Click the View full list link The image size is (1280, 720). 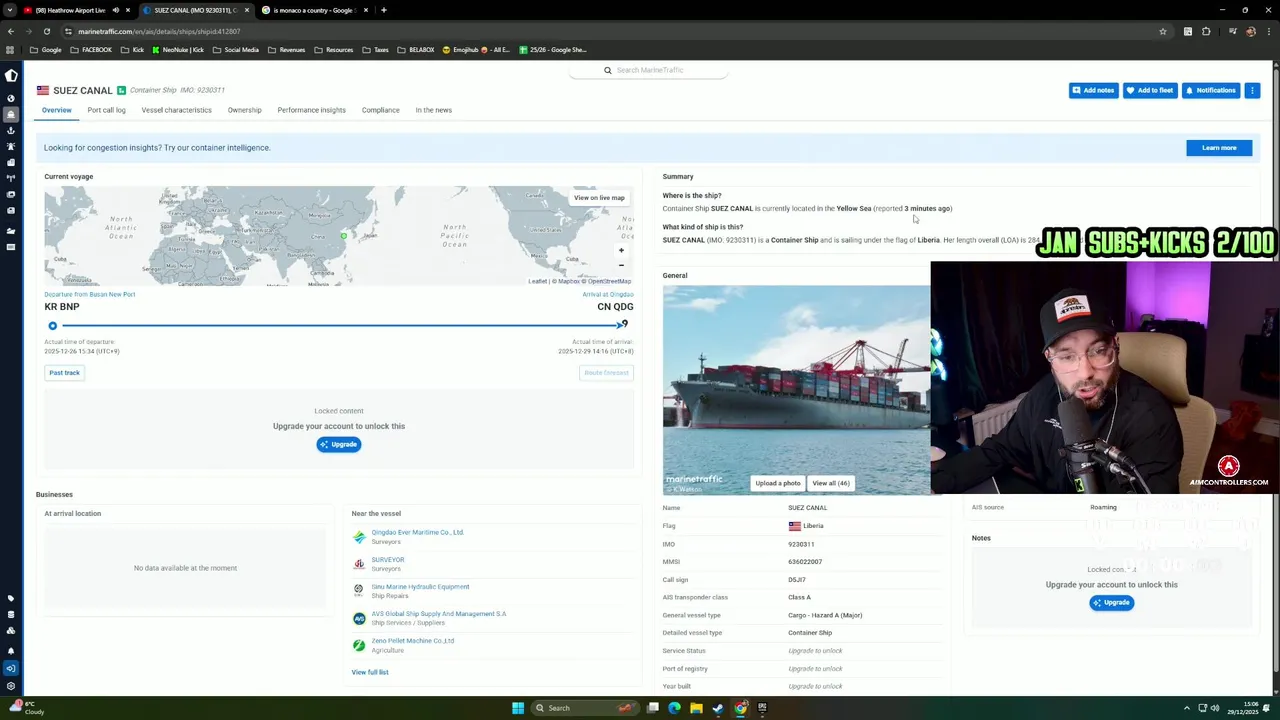(x=370, y=672)
